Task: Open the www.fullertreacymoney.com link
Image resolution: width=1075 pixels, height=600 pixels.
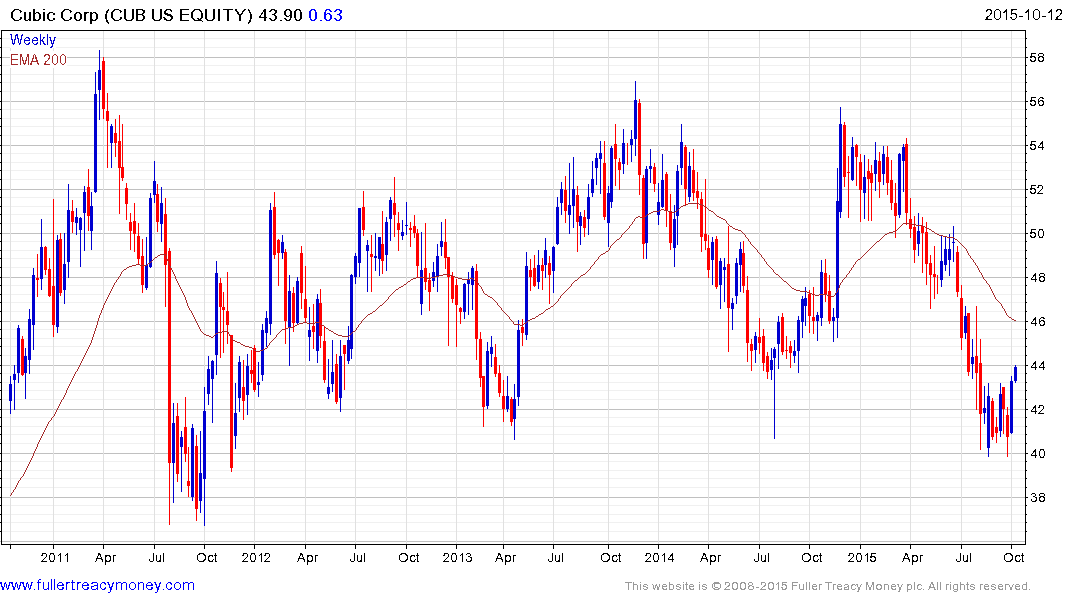Action: click(x=97, y=585)
